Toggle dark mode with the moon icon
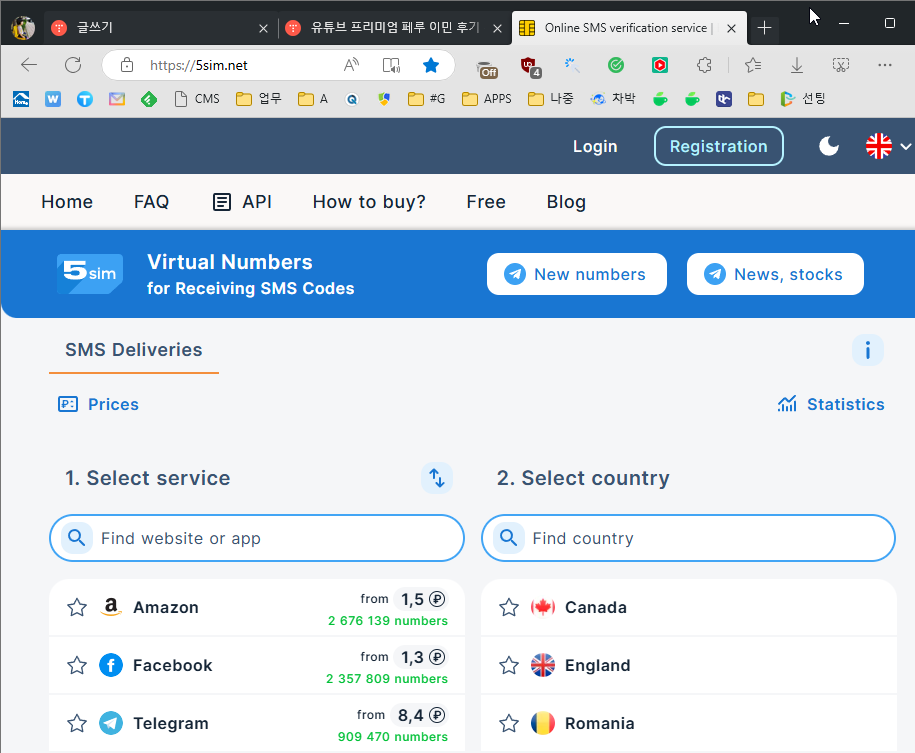 tap(829, 146)
